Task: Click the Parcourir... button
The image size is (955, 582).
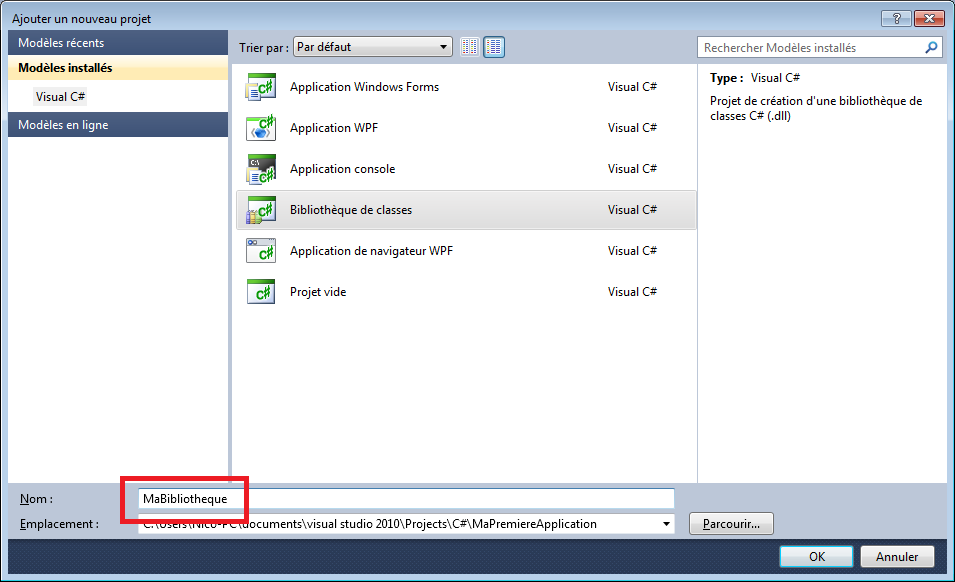Action: [x=731, y=523]
